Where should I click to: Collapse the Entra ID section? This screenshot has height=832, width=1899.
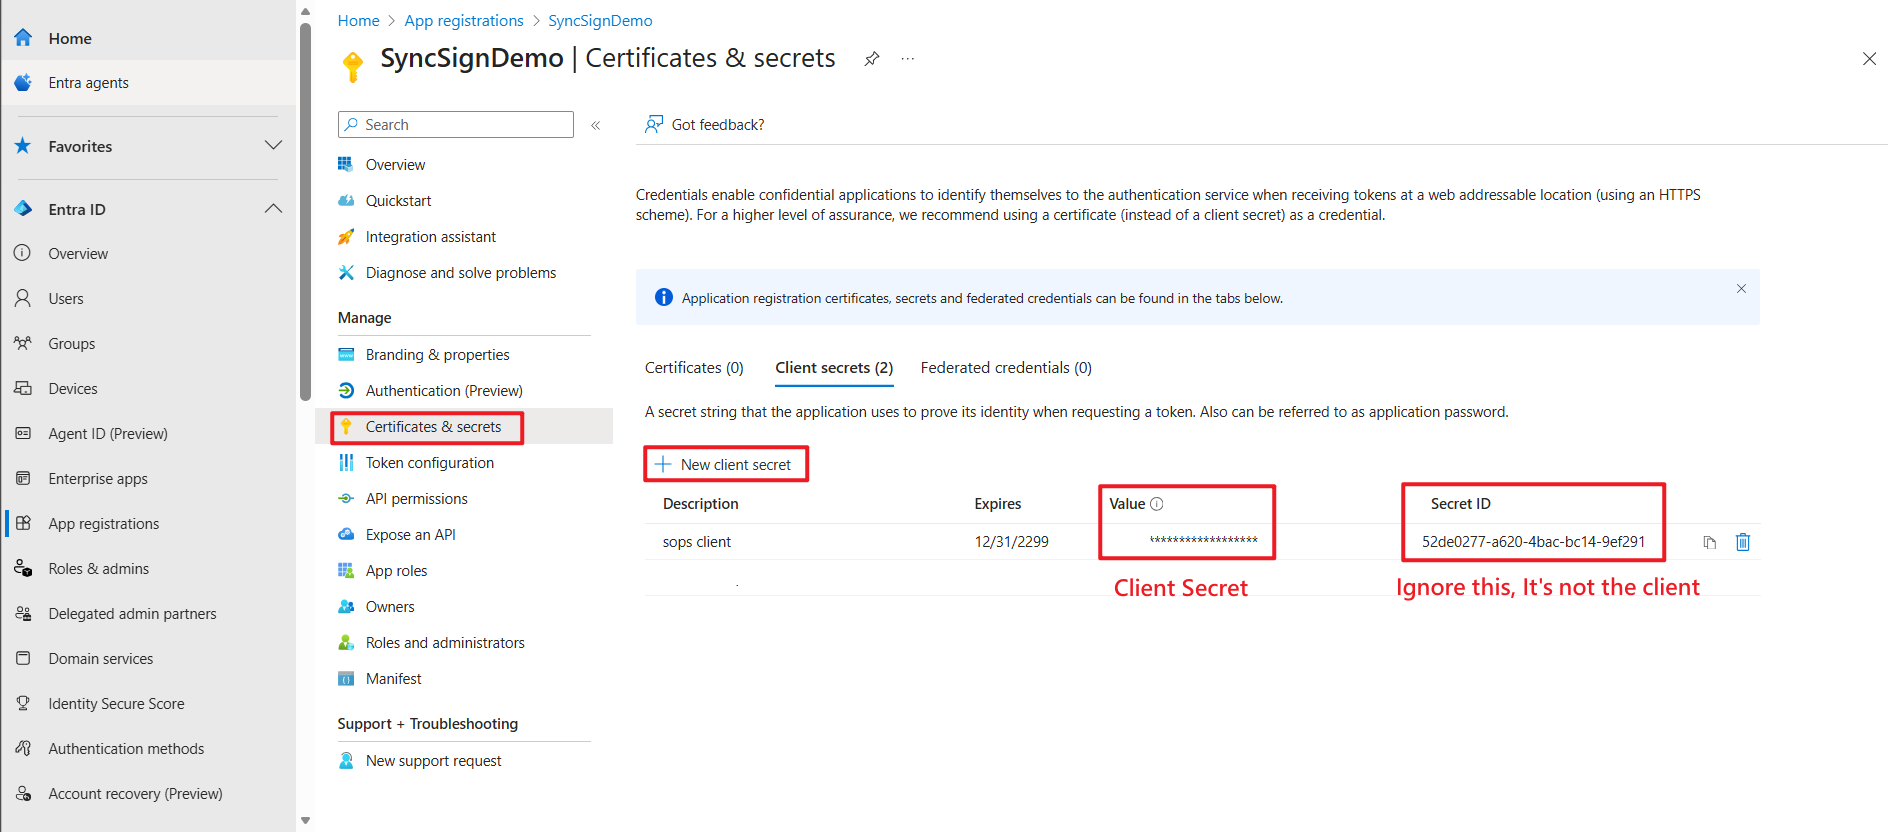272,209
